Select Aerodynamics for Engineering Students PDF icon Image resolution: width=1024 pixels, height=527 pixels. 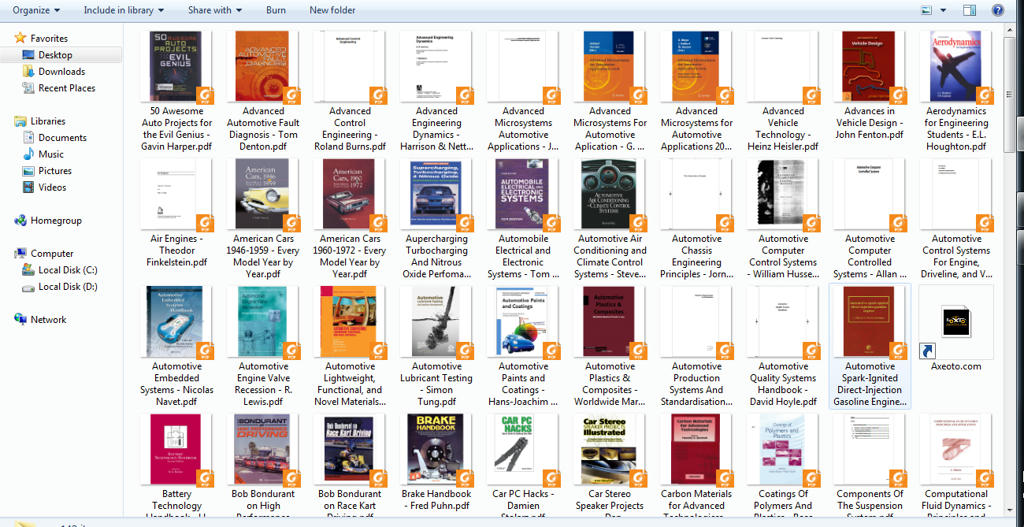pyautogui.click(x=957, y=67)
